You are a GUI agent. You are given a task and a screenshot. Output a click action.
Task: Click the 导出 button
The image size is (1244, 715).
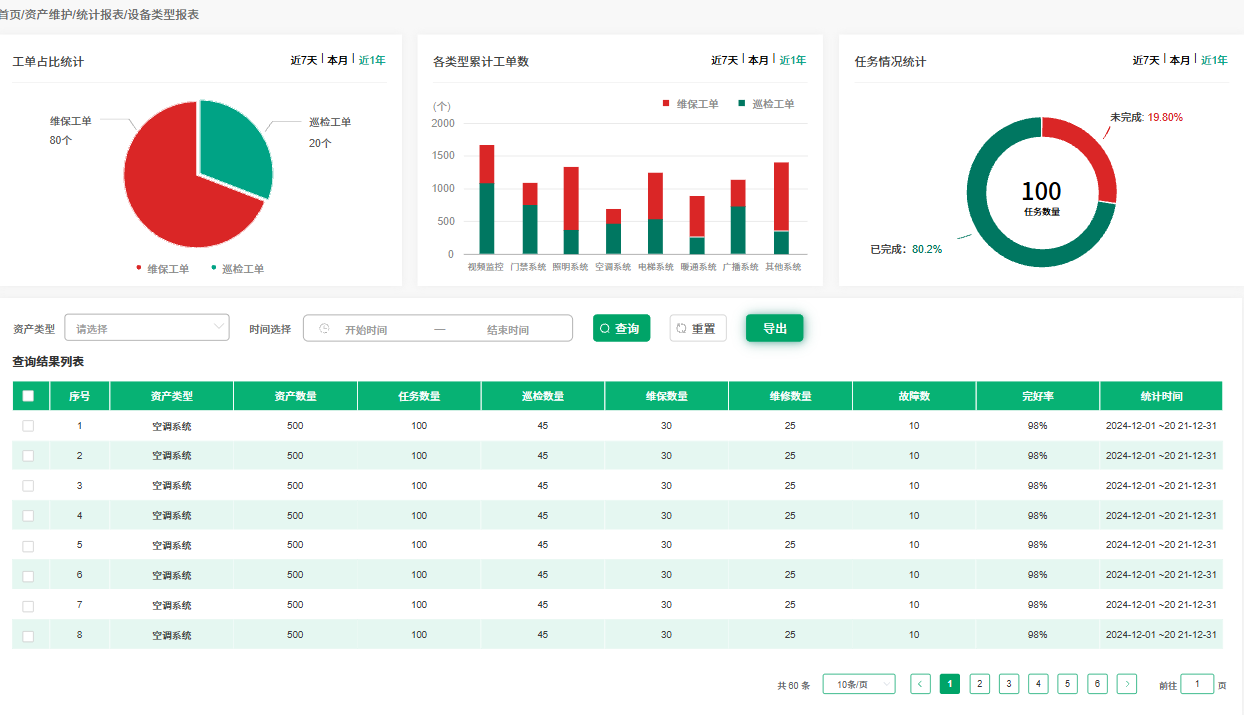(x=774, y=328)
